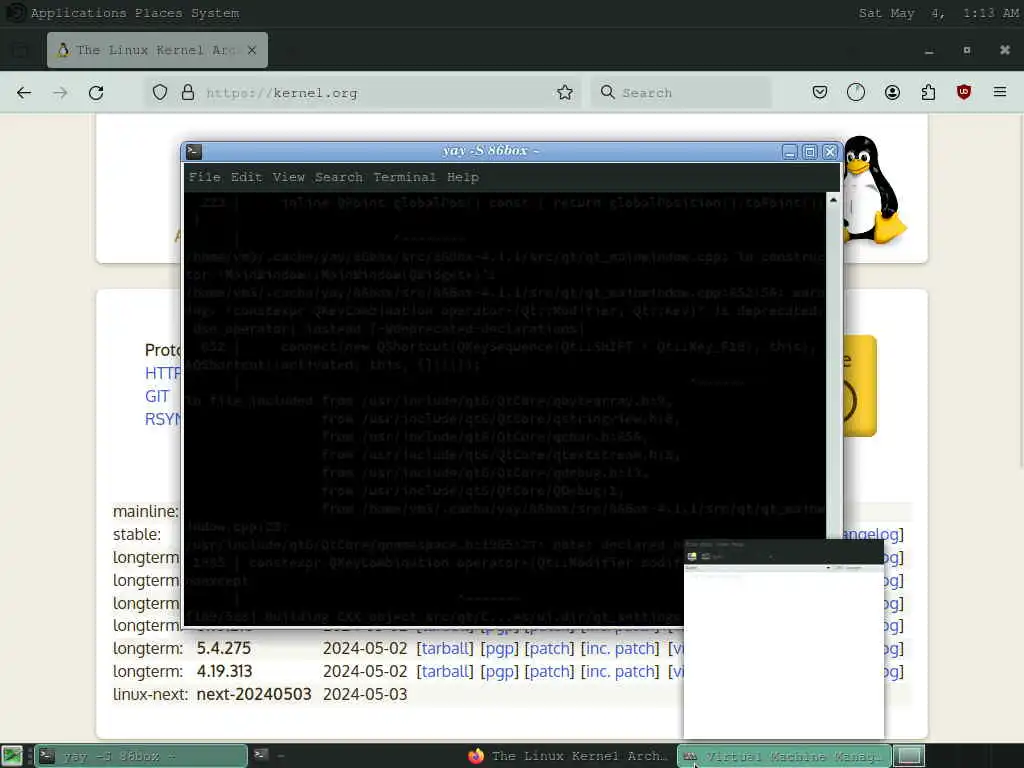Reload the kernel.org page
Image resolution: width=1024 pixels, height=768 pixels.
point(96,93)
